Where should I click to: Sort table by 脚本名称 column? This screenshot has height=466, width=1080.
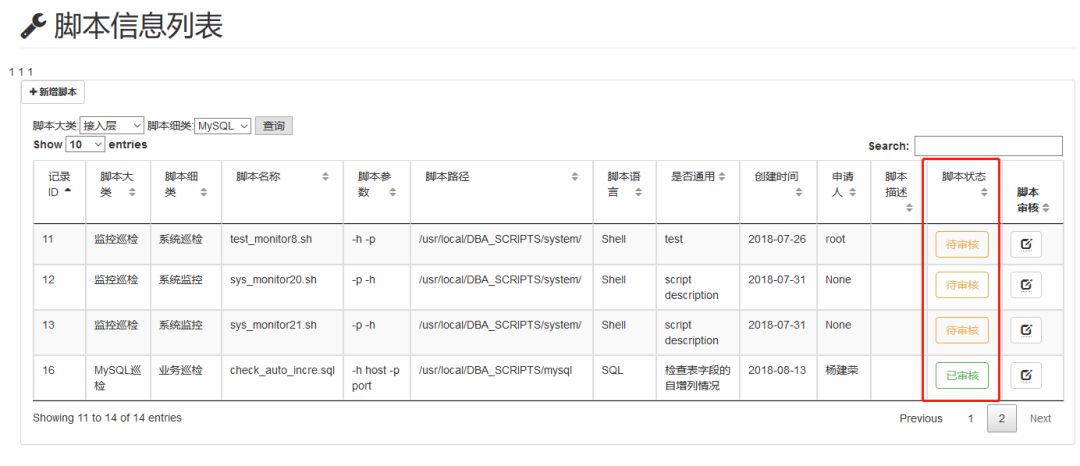[325, 177]
